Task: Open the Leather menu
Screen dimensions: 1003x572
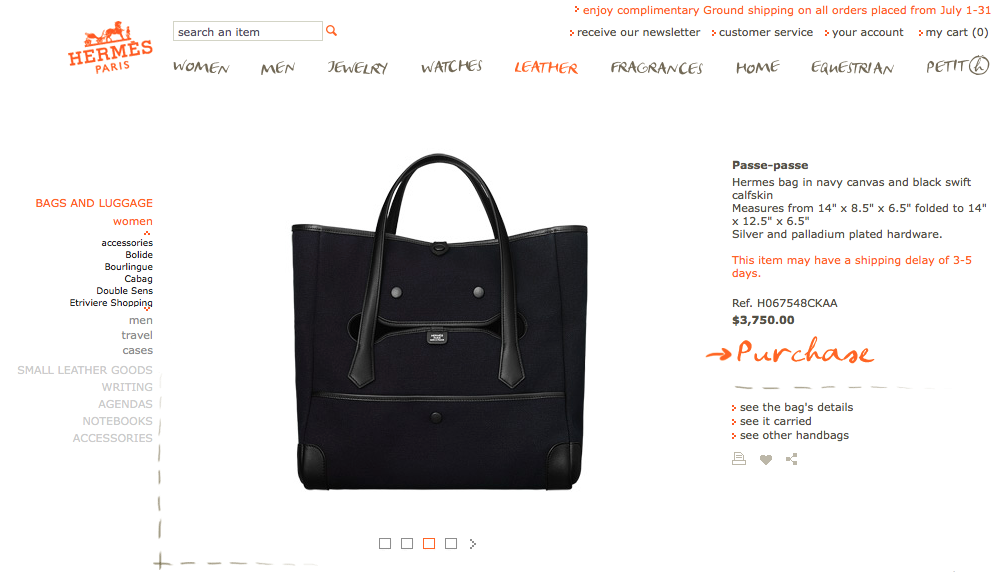Action: point(546,67)
